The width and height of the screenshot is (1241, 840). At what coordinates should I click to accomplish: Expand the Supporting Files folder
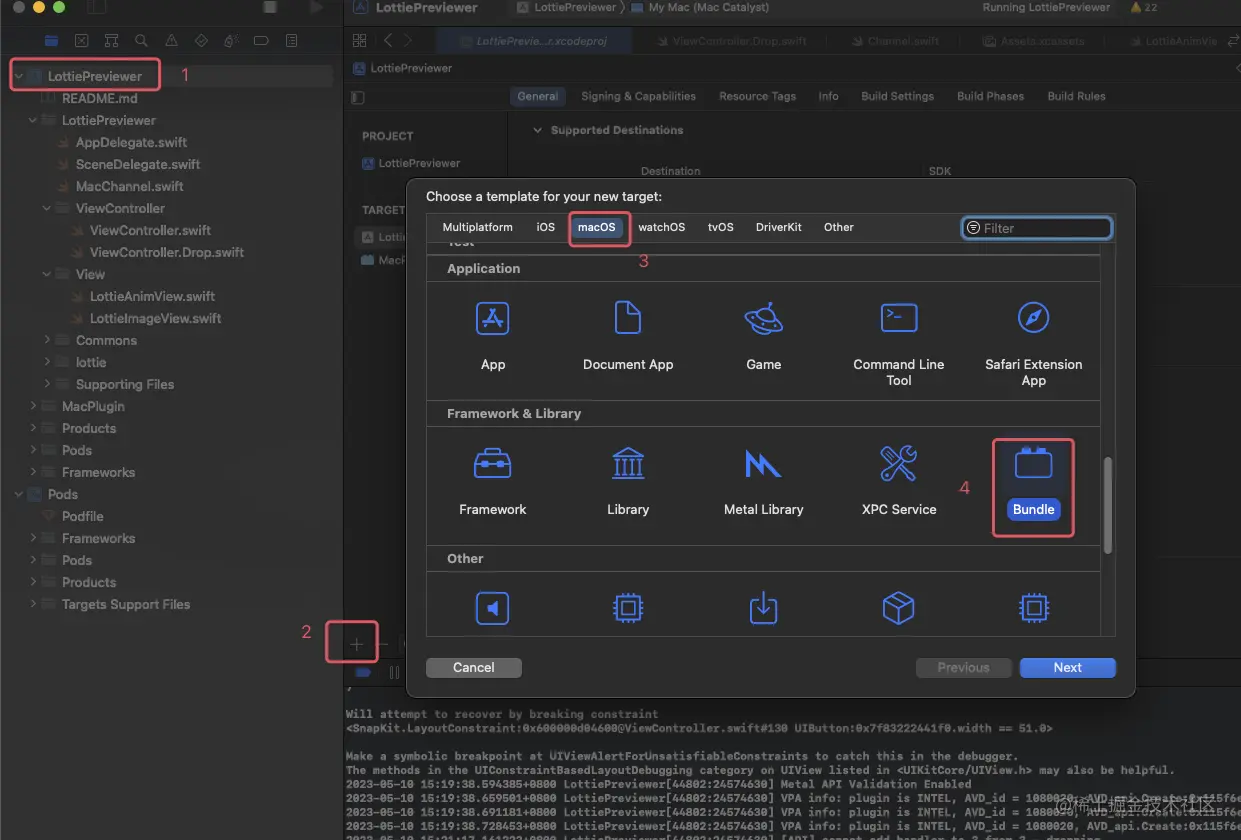[x=47, y=384]
